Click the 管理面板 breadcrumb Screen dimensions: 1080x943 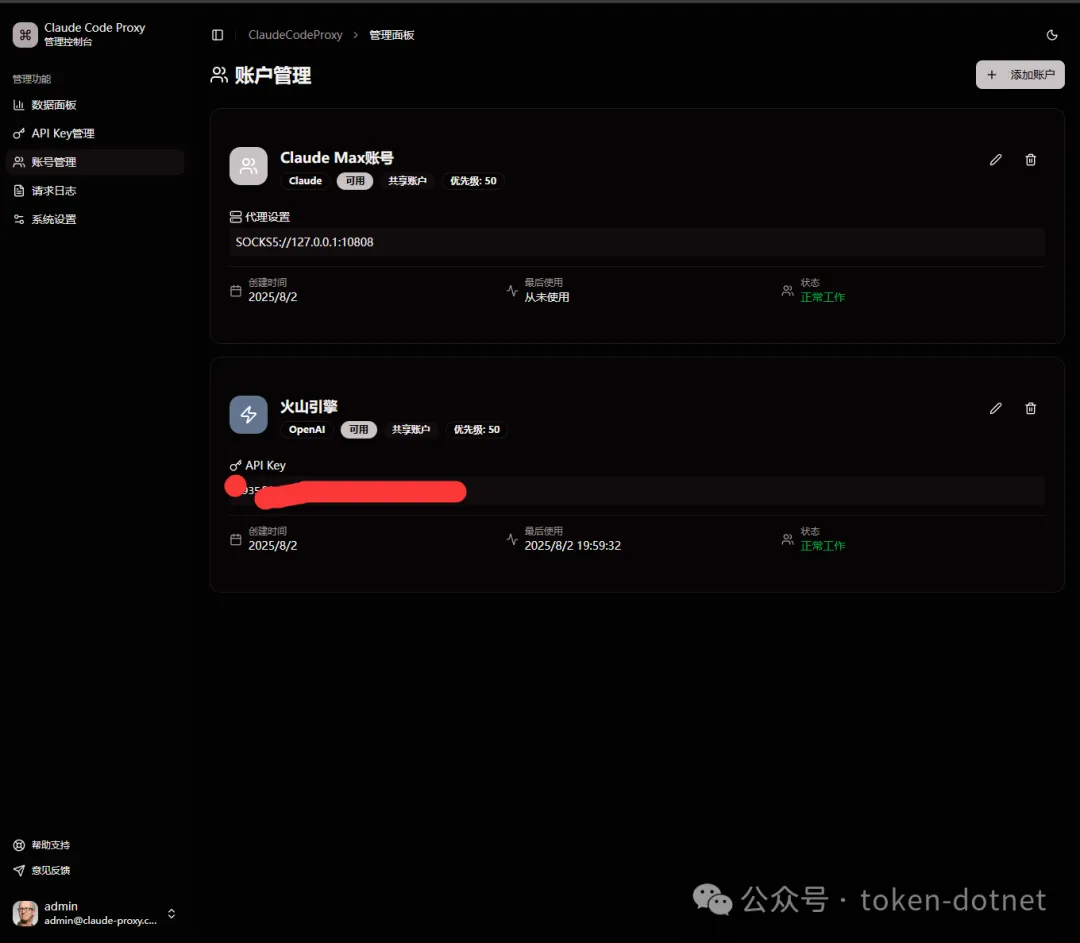pyautogui.click(x=392, y=35)
